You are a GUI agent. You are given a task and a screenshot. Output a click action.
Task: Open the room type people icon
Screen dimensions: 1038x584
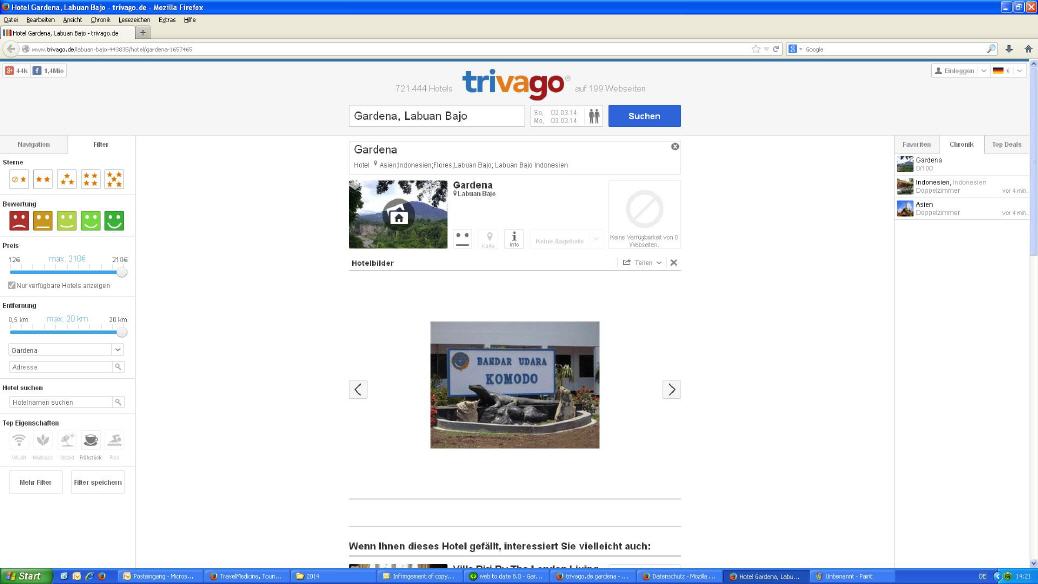point(594,117)
